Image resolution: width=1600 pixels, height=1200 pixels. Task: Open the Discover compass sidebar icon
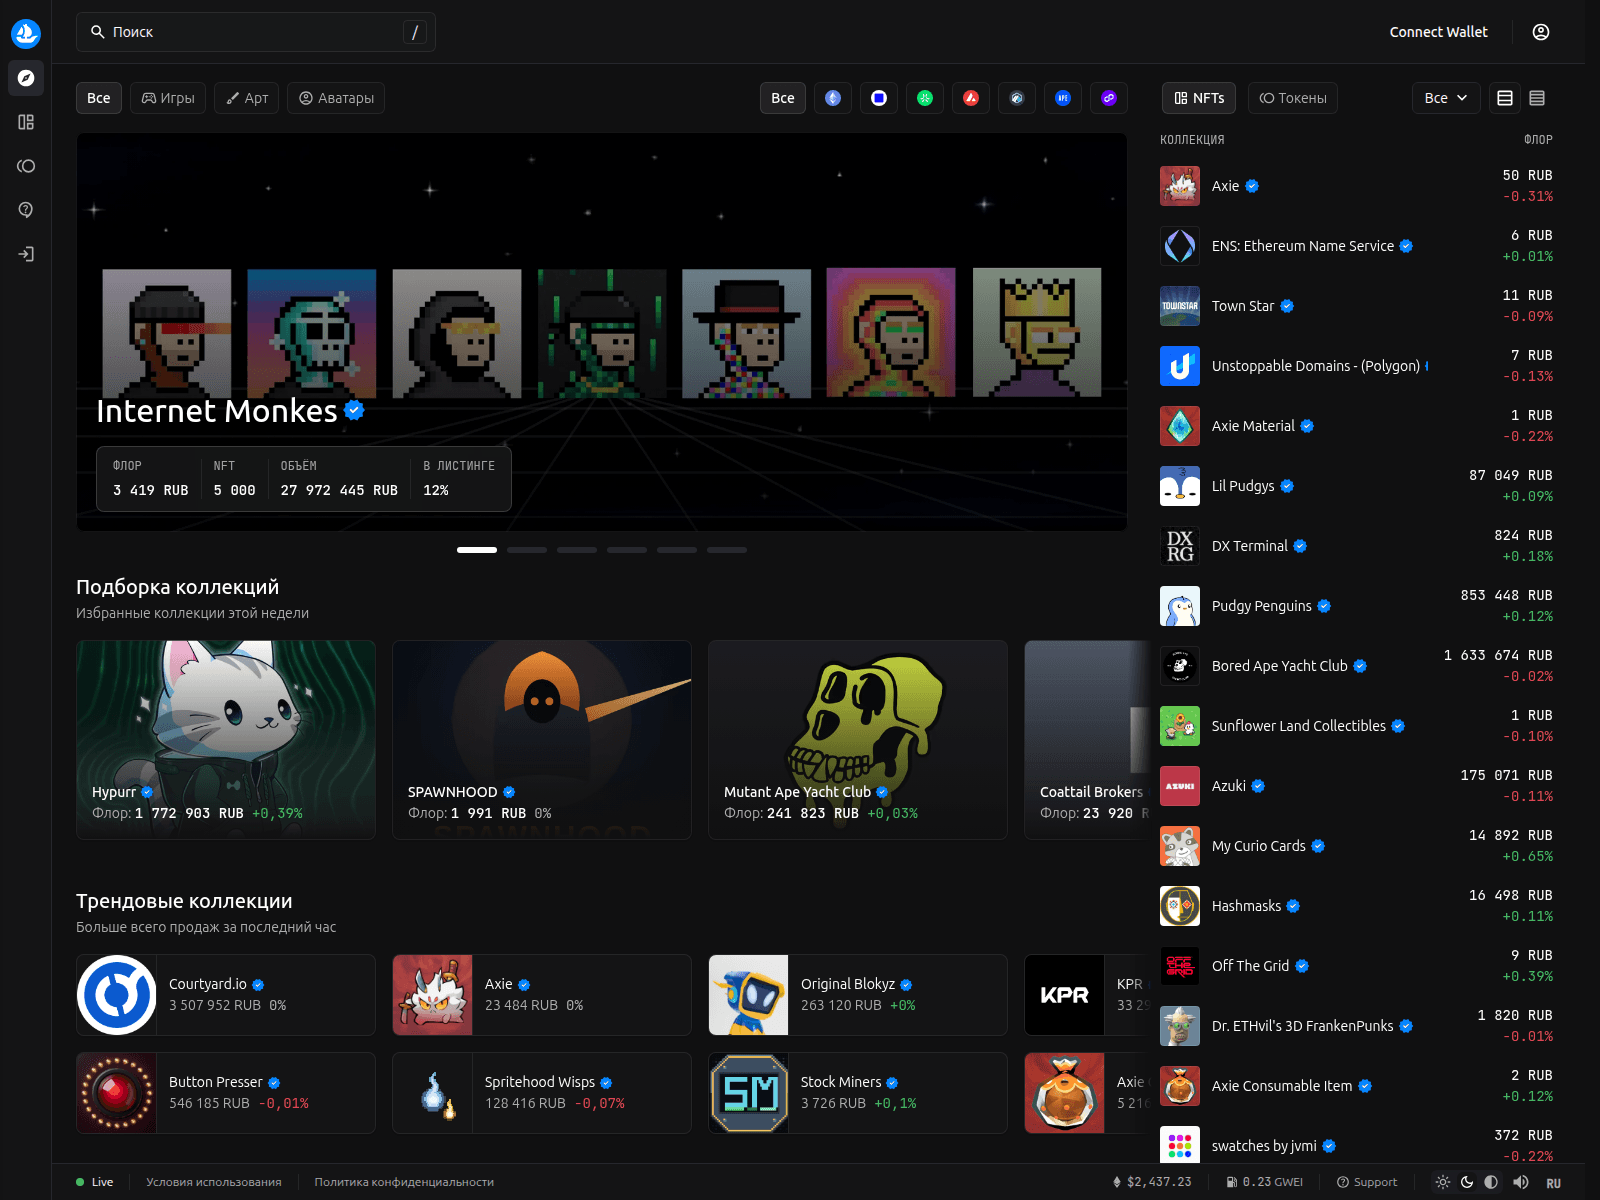pyautogui.click(x=26, y=78)
